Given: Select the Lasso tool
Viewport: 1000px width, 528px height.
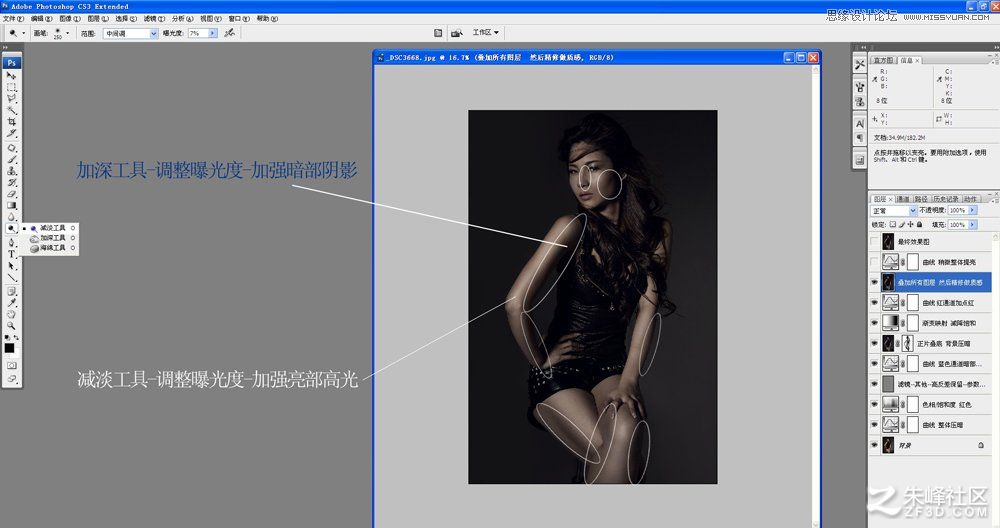Looking at the screenshot, I should pyautogui.click(x=11, y=99).
